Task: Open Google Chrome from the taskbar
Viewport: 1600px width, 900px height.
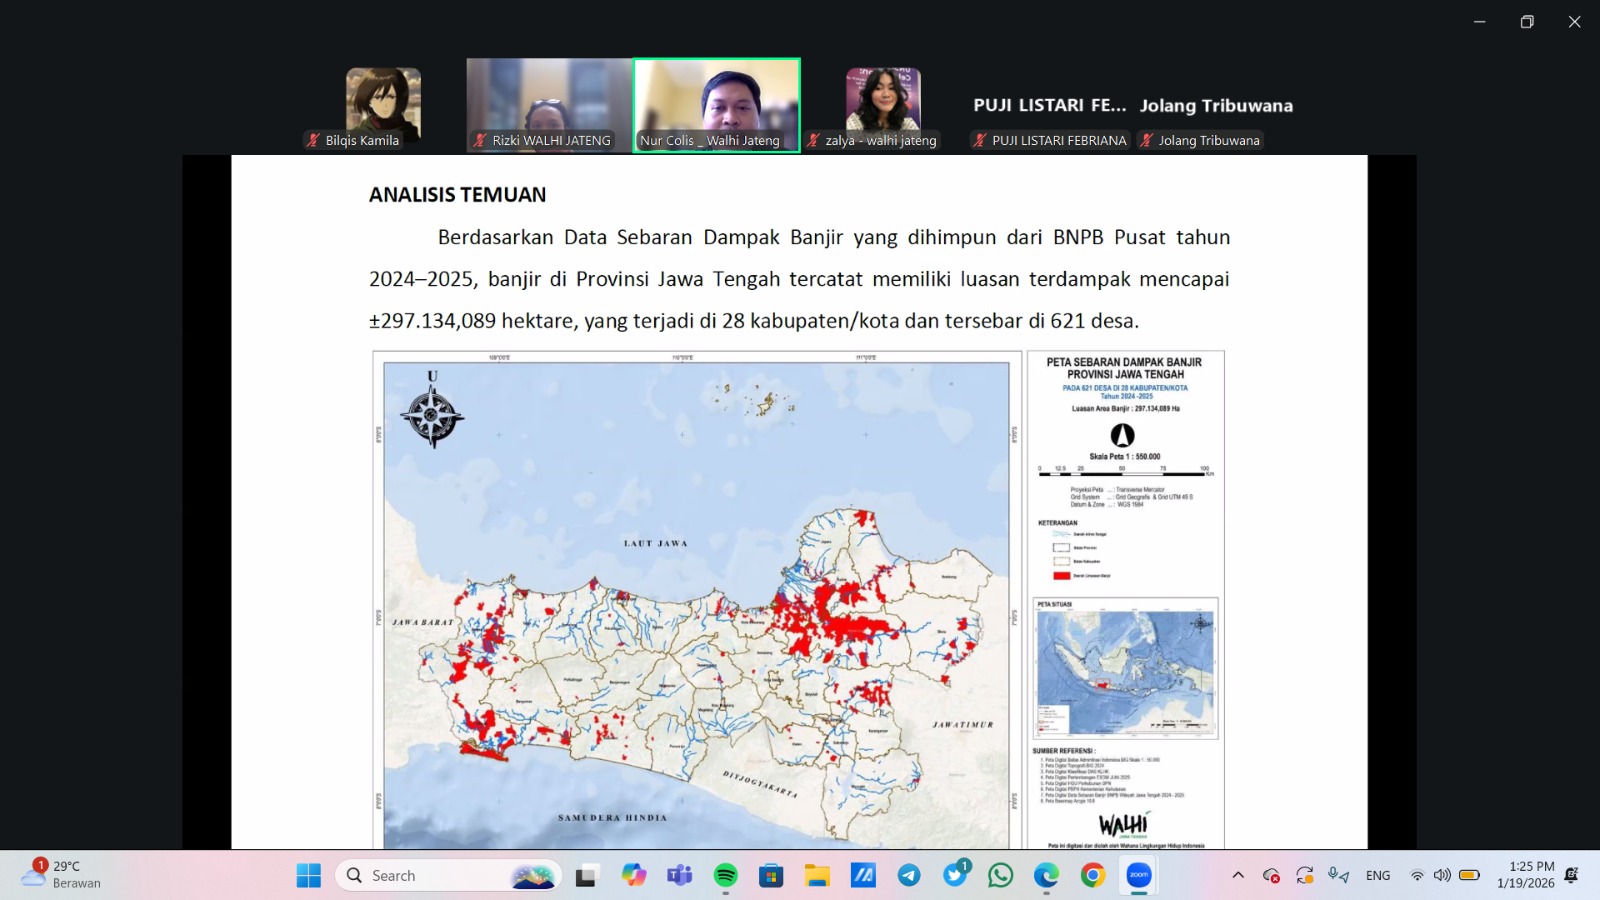Action: pos(1092,876)
